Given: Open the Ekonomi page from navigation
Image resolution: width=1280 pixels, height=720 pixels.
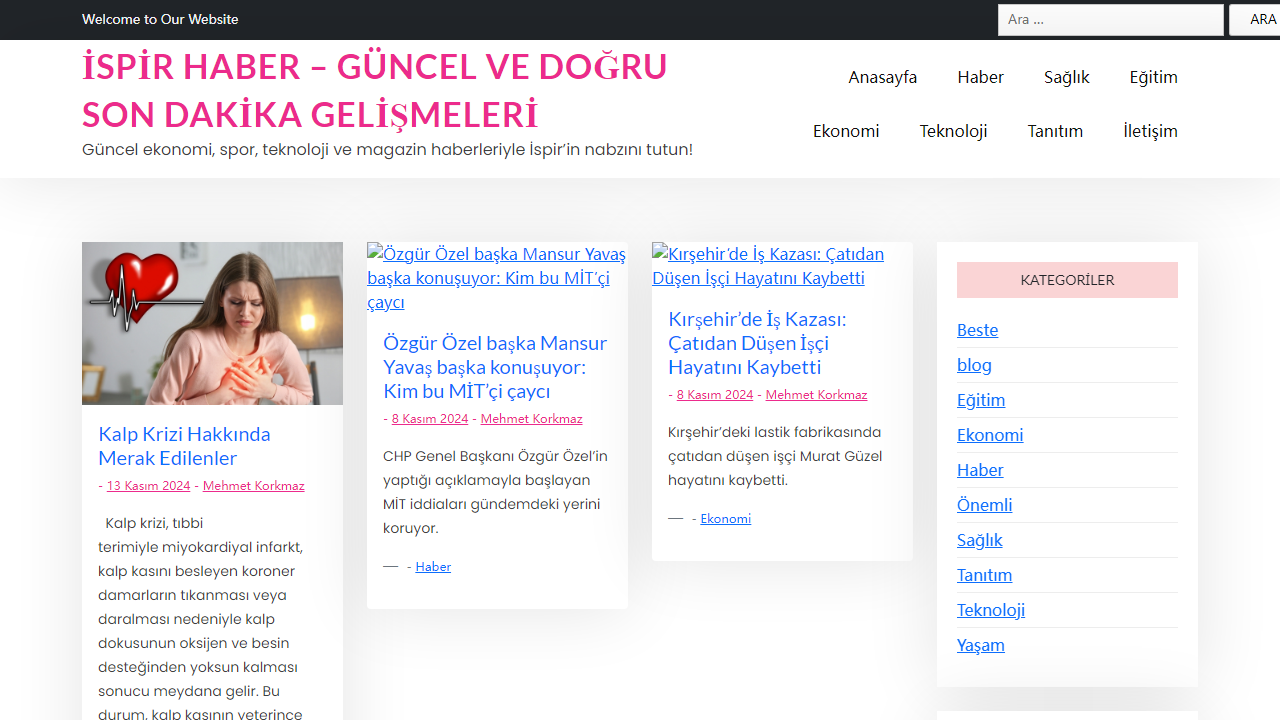Looking at the screenshot, I should (845, 131).
